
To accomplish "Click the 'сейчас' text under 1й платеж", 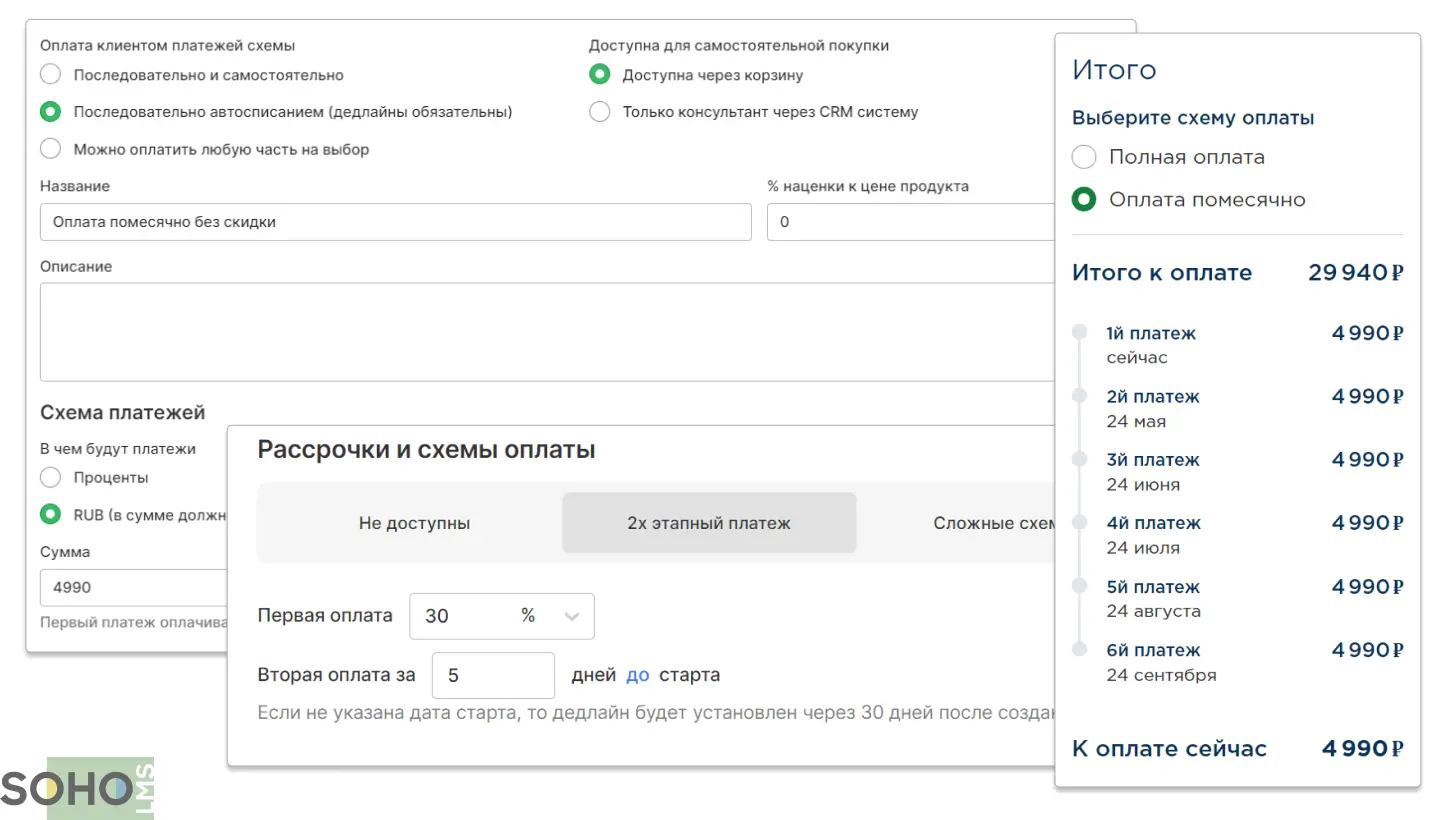I will tap(1137, 358).
